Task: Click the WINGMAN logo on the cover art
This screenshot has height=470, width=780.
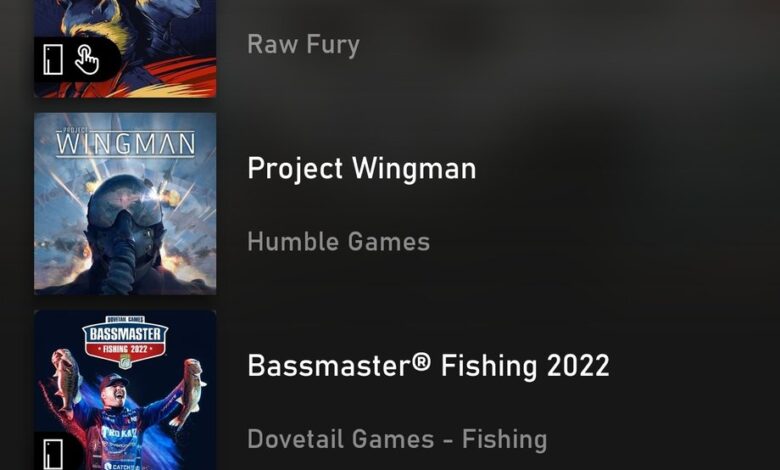Action: pos(125,143)
